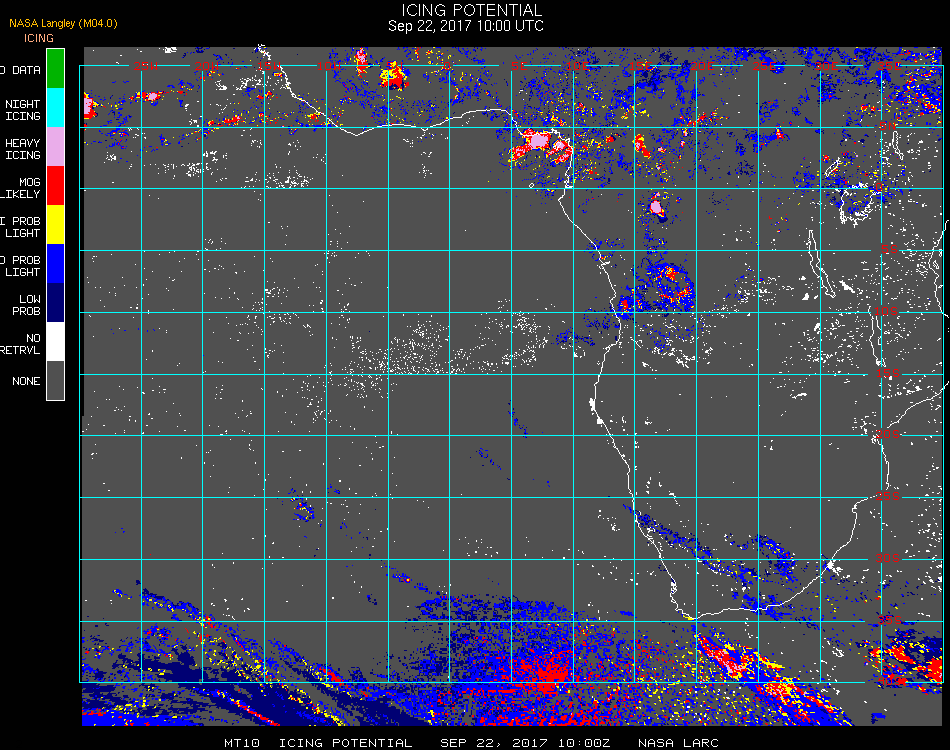The width and height of the screenshot is (950, 750).
Task: Select the 'MOG LIKELY' legend label
Action: click(20, 188)
